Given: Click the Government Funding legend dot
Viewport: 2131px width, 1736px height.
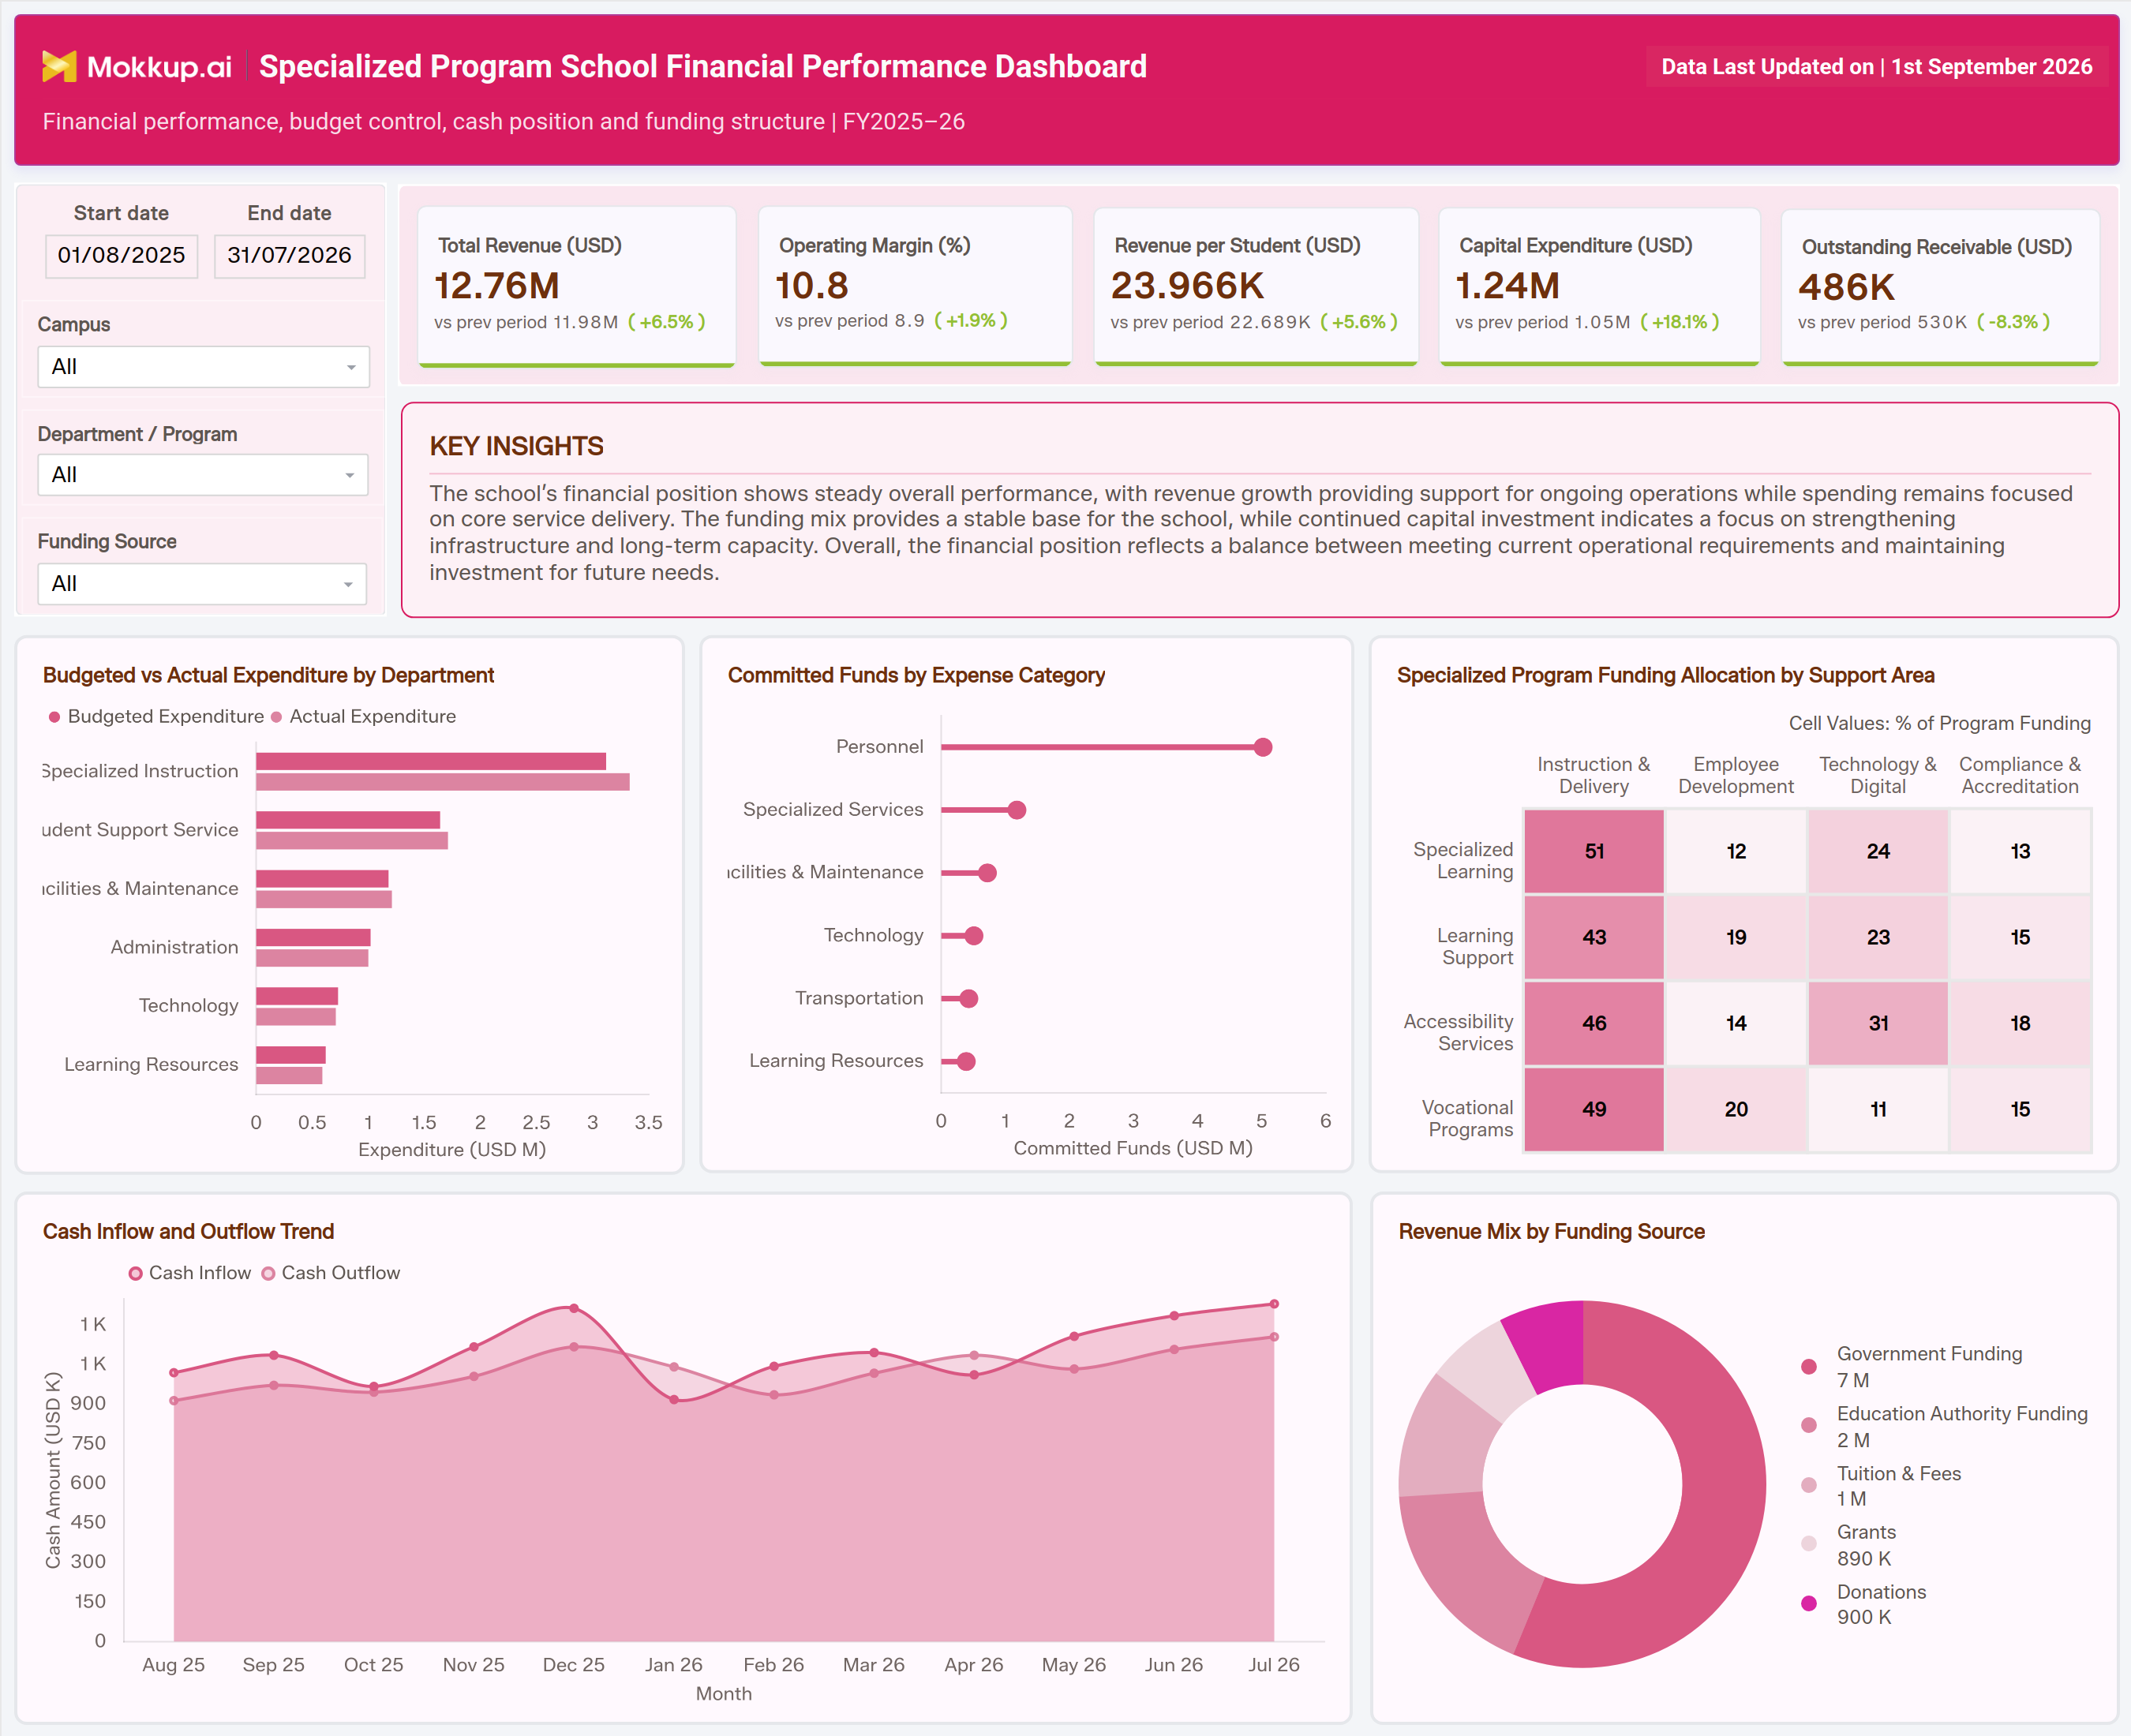Looking at the screenshot, I should [x=1808, y=1366].
